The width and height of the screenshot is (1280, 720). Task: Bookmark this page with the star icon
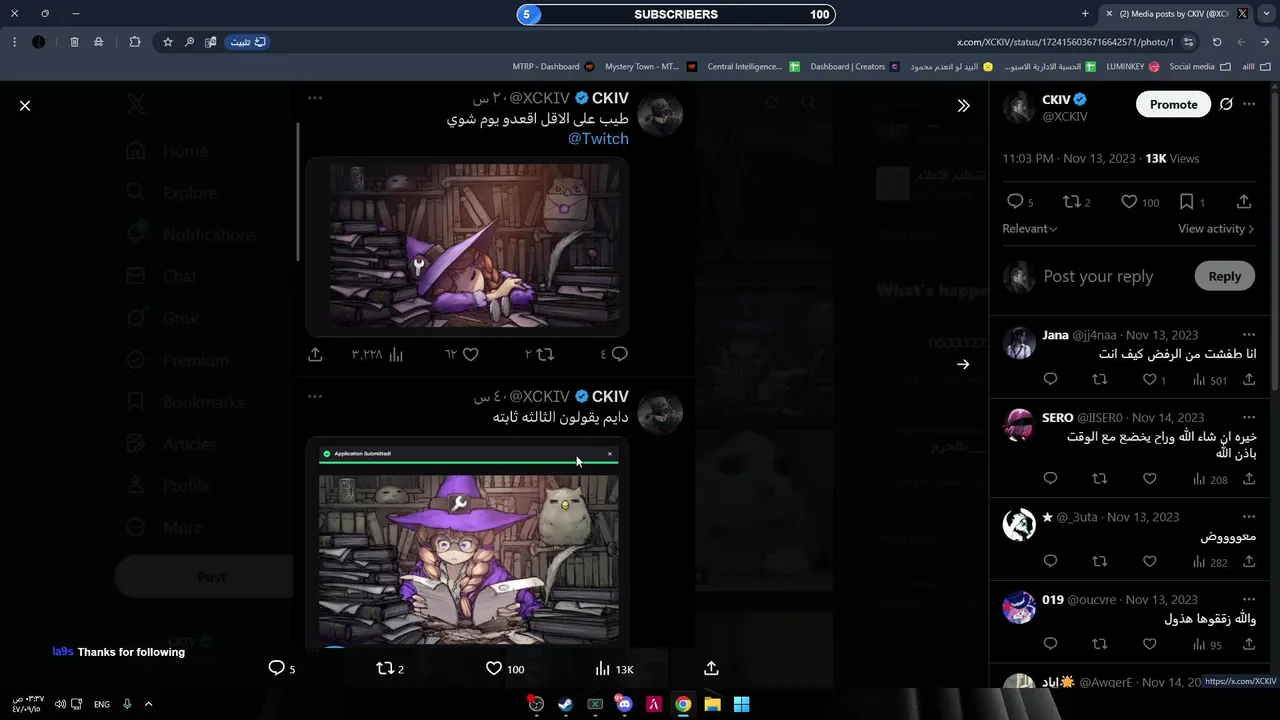168,42
